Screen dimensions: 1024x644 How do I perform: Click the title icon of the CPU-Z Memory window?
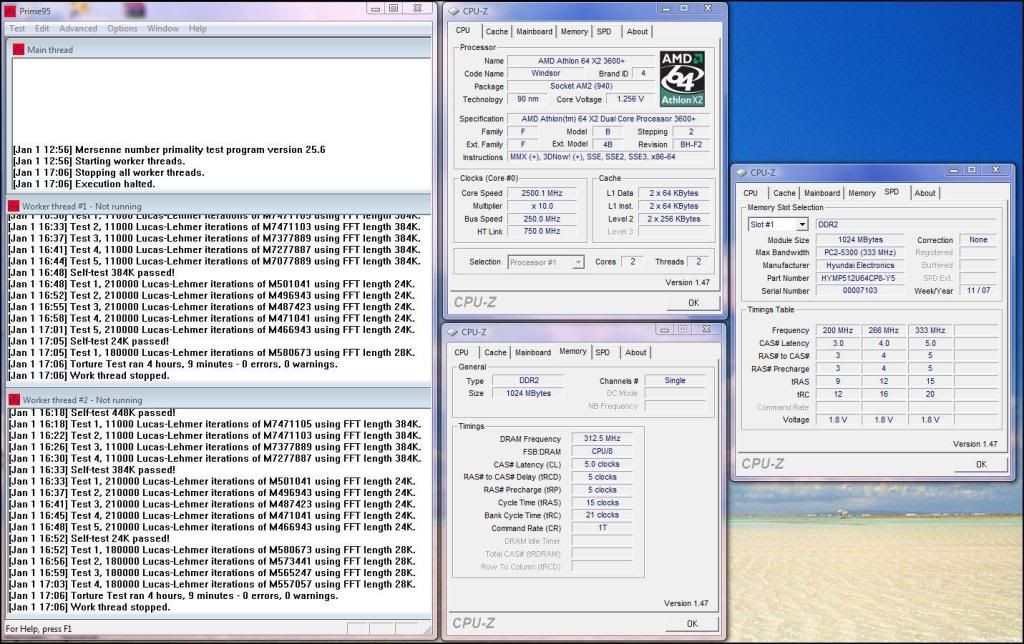(453, 332)
